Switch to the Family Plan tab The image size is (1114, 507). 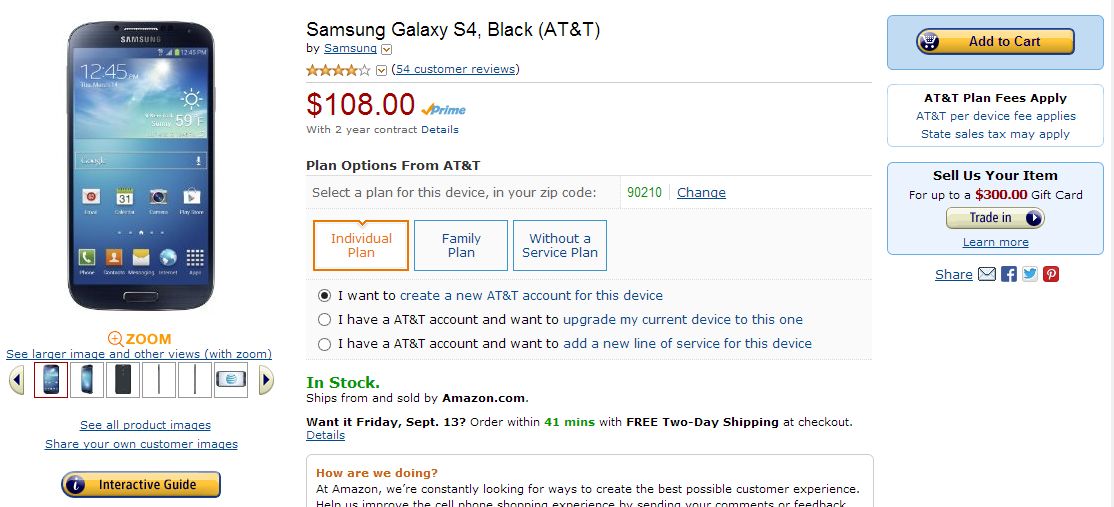pyautogui.click(x=461, y=246)
